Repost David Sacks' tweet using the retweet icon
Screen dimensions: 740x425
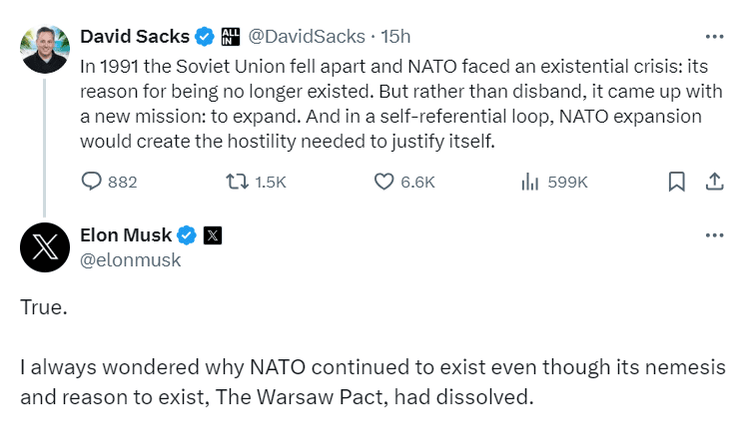tap(237, 181)
